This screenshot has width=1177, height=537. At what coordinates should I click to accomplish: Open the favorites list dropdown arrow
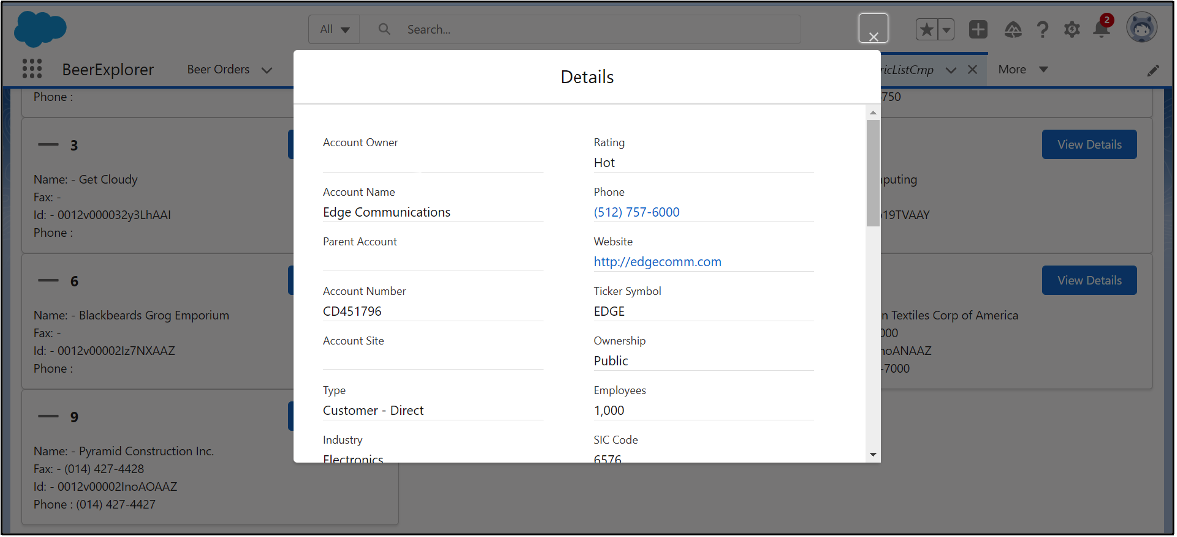946,29
